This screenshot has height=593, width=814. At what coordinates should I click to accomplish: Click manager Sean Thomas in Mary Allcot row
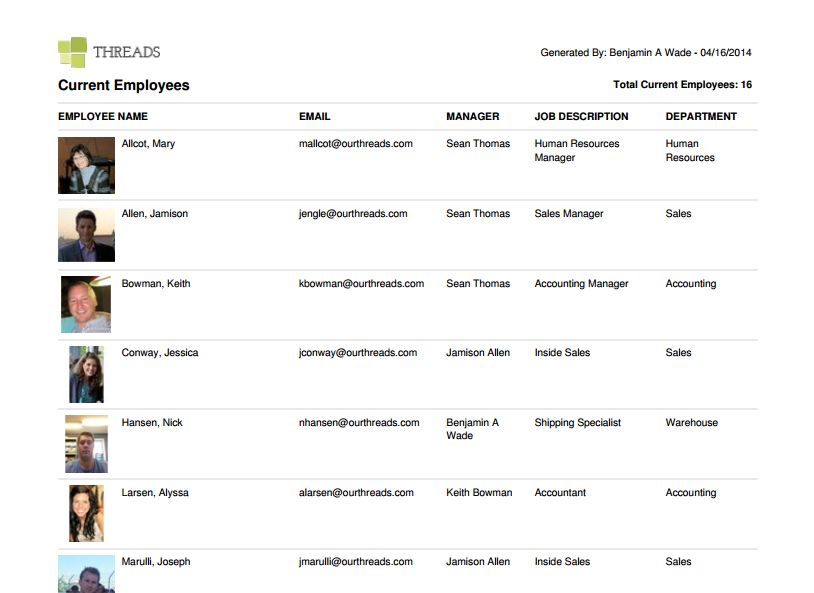(x=478, y=144)
